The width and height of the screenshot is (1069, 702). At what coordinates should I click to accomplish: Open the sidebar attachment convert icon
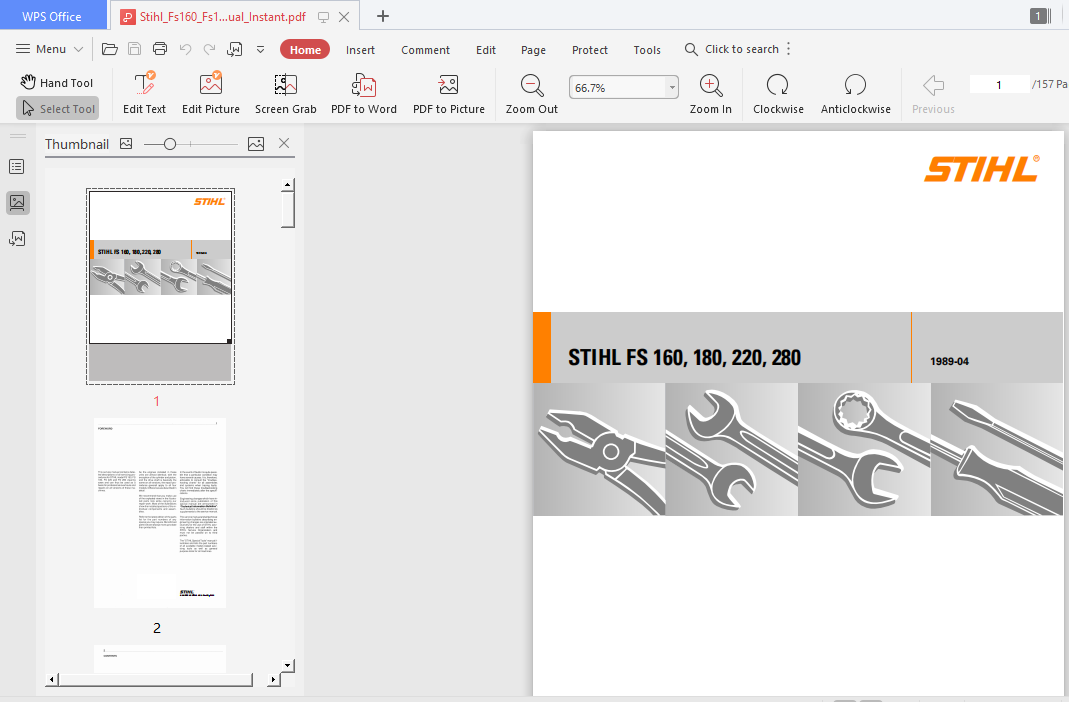tap(17, 239)
